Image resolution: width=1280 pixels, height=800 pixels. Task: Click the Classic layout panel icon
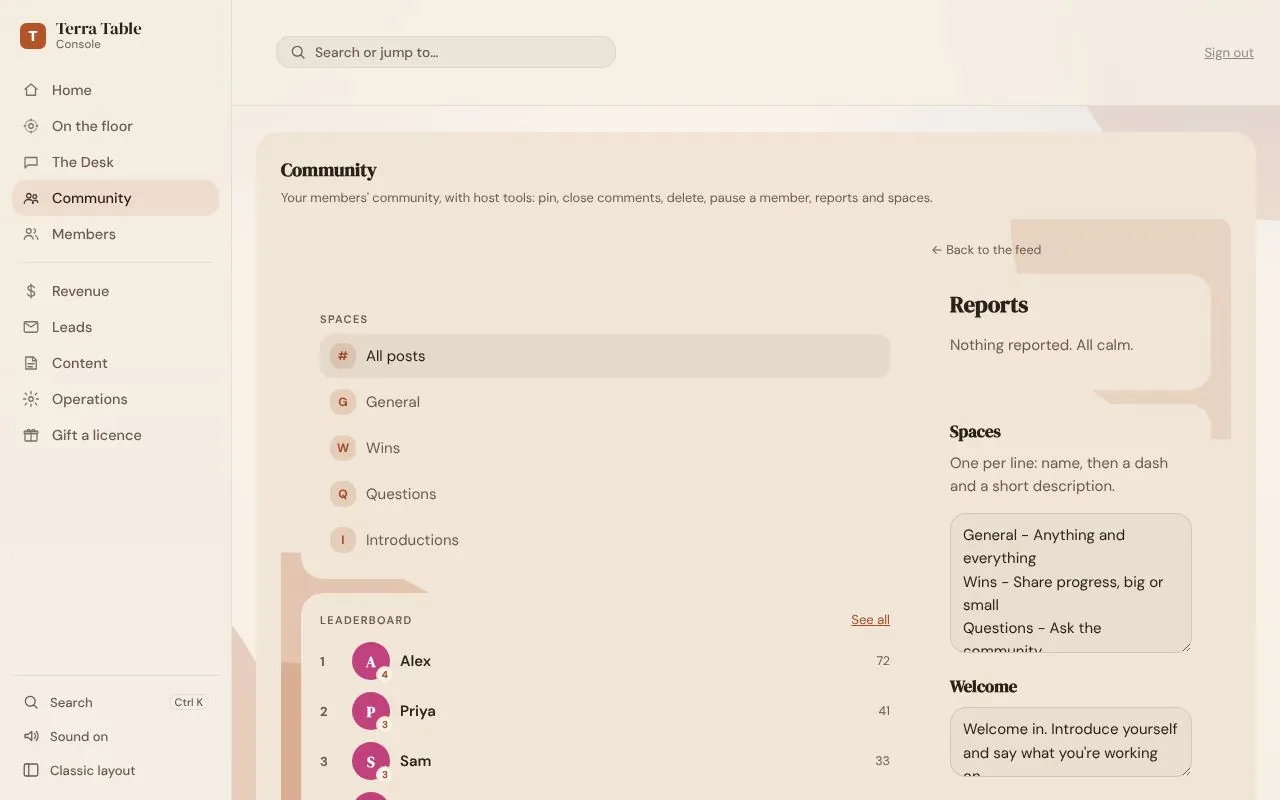[x=31, y=771]
